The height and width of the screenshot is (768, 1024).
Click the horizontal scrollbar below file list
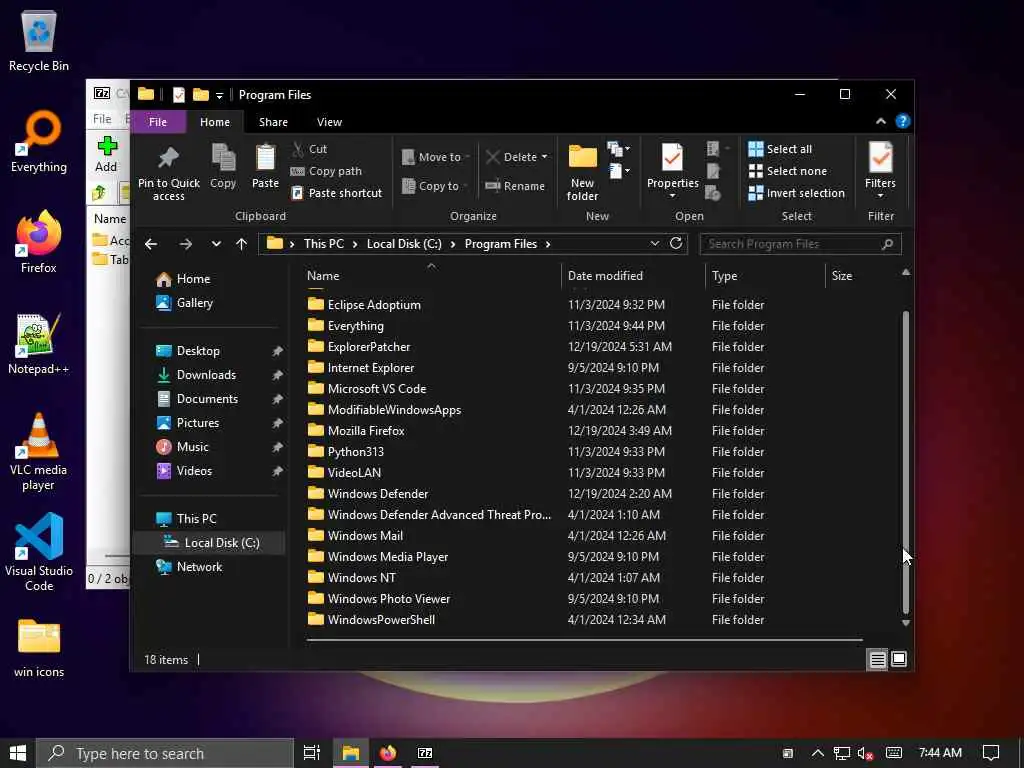(584, 640)
